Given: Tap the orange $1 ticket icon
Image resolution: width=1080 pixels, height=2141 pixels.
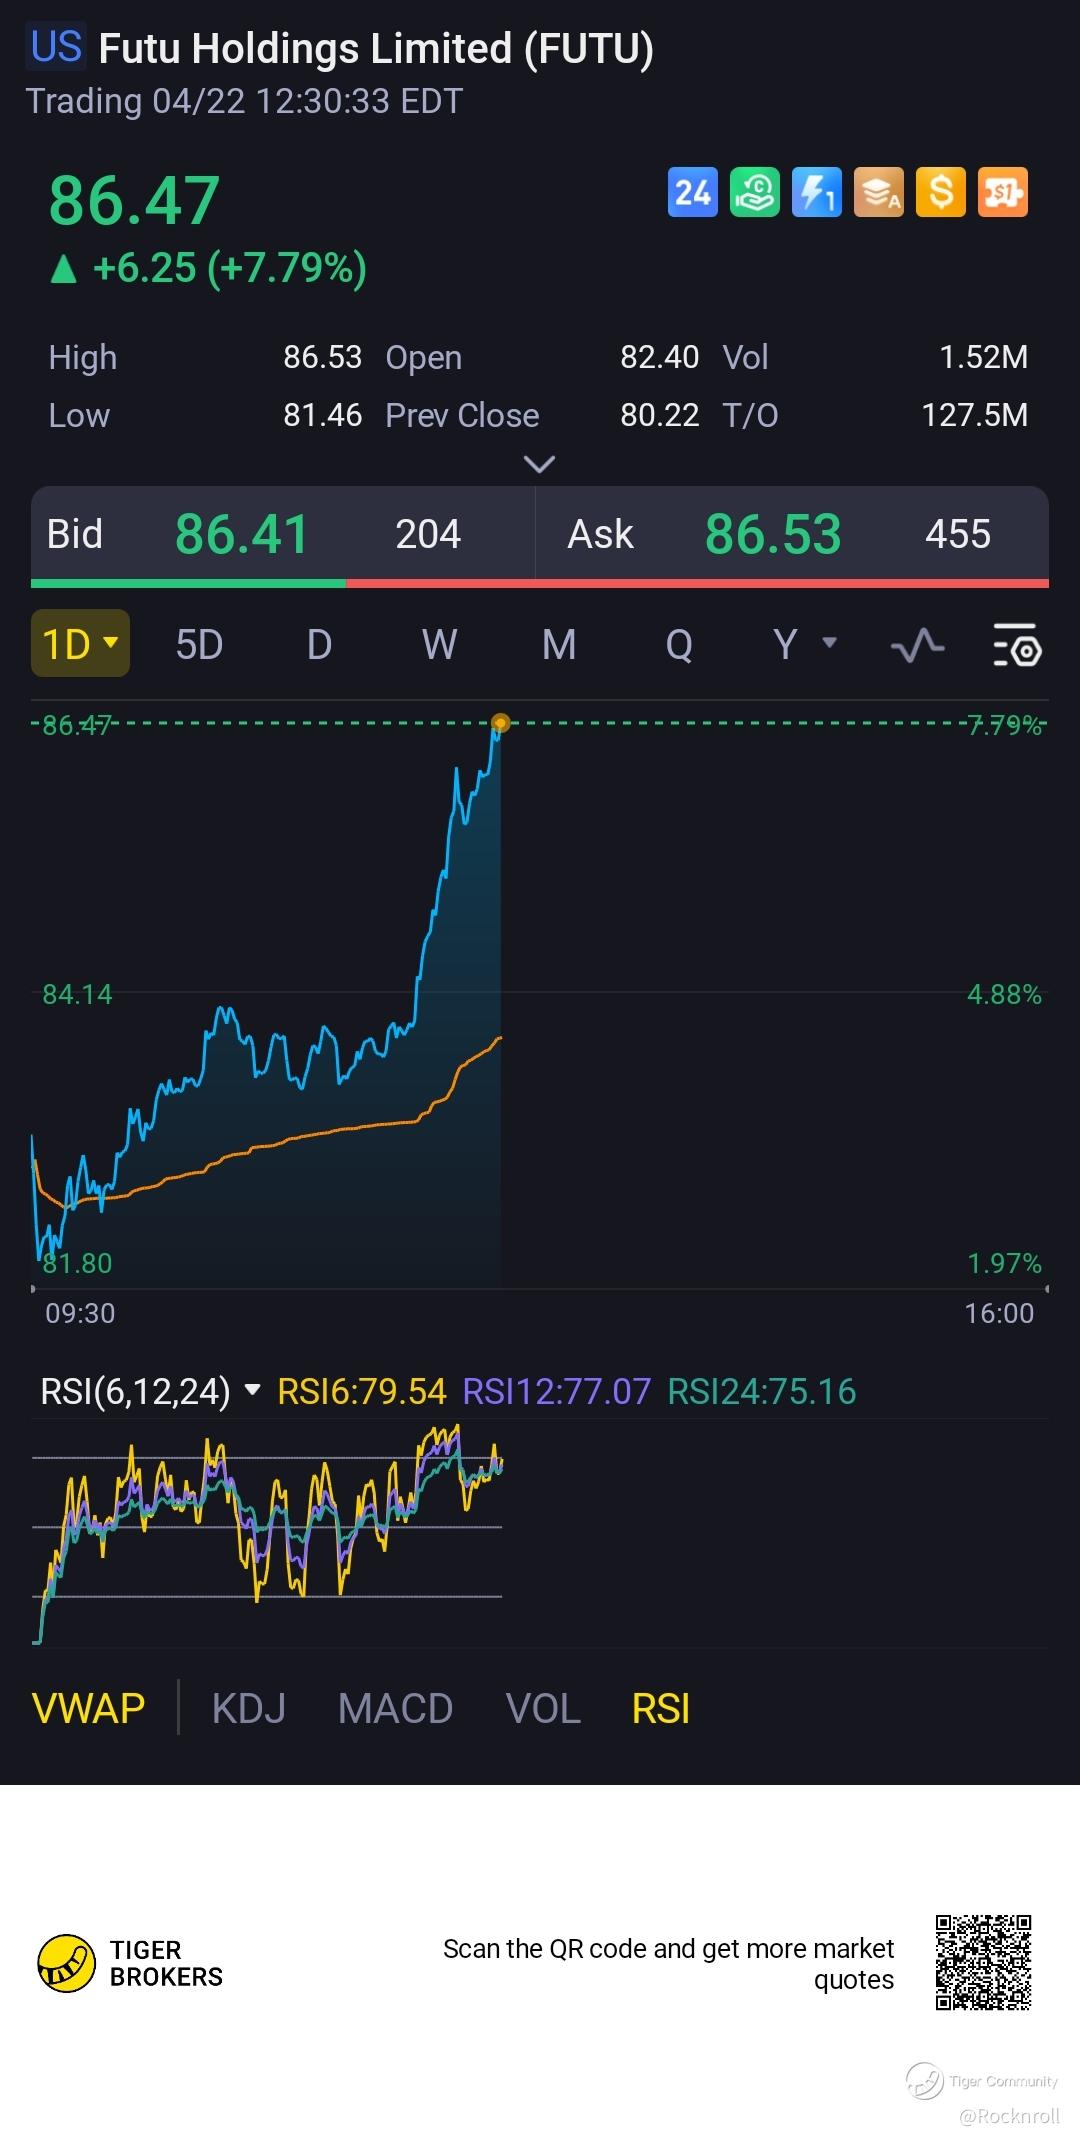Looking at the screenshot, I should (x=1002, y=192).
